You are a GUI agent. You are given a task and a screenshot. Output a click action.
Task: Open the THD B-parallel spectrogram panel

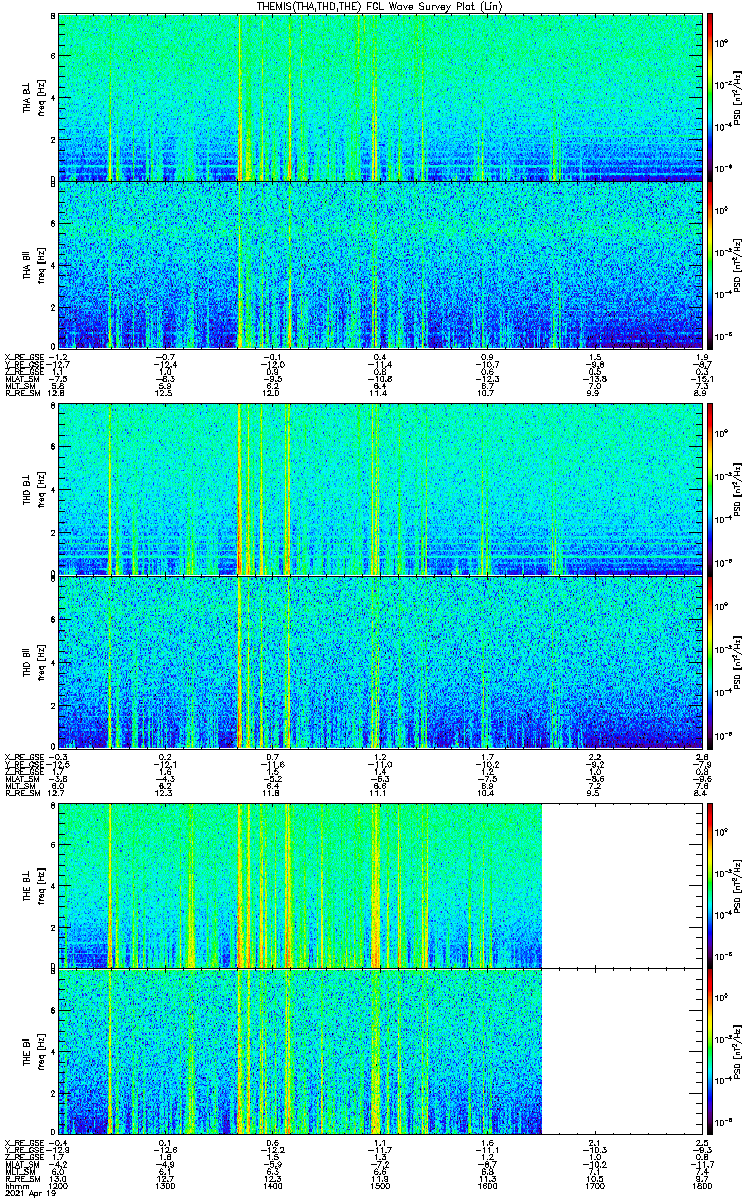coord(380,662)
